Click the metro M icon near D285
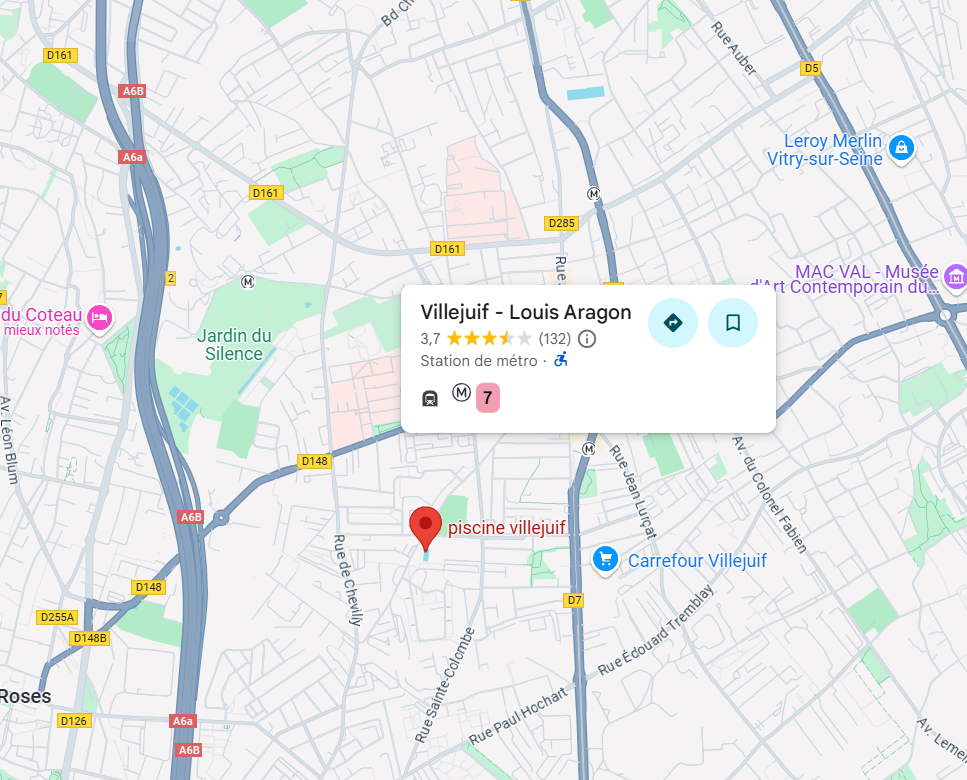Screen dimensions: 967x780 (x=593, y=194)
